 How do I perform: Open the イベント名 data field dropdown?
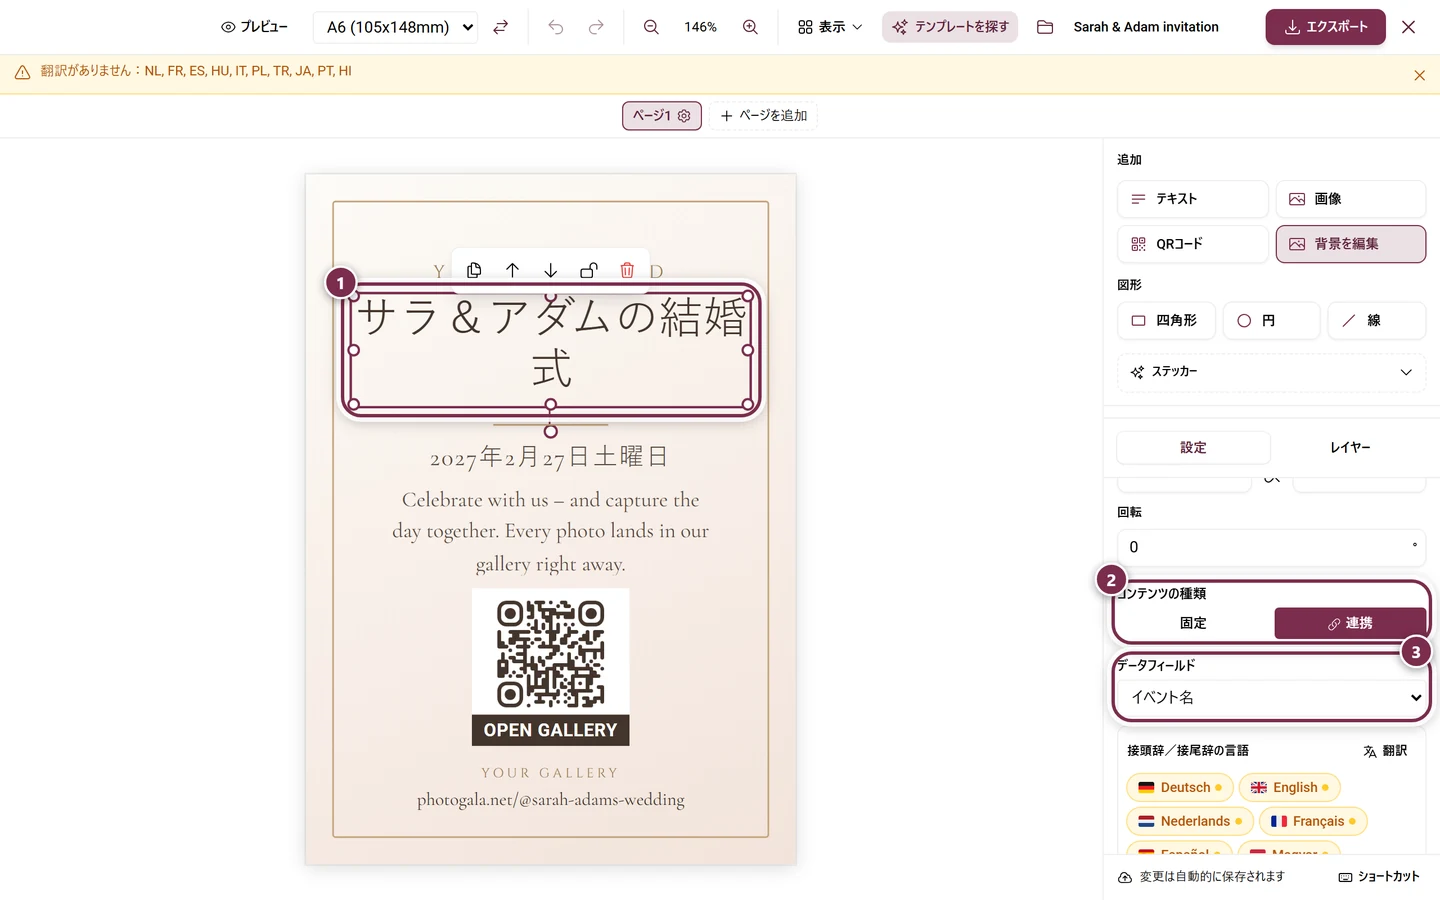click(x=1271, y=697)
